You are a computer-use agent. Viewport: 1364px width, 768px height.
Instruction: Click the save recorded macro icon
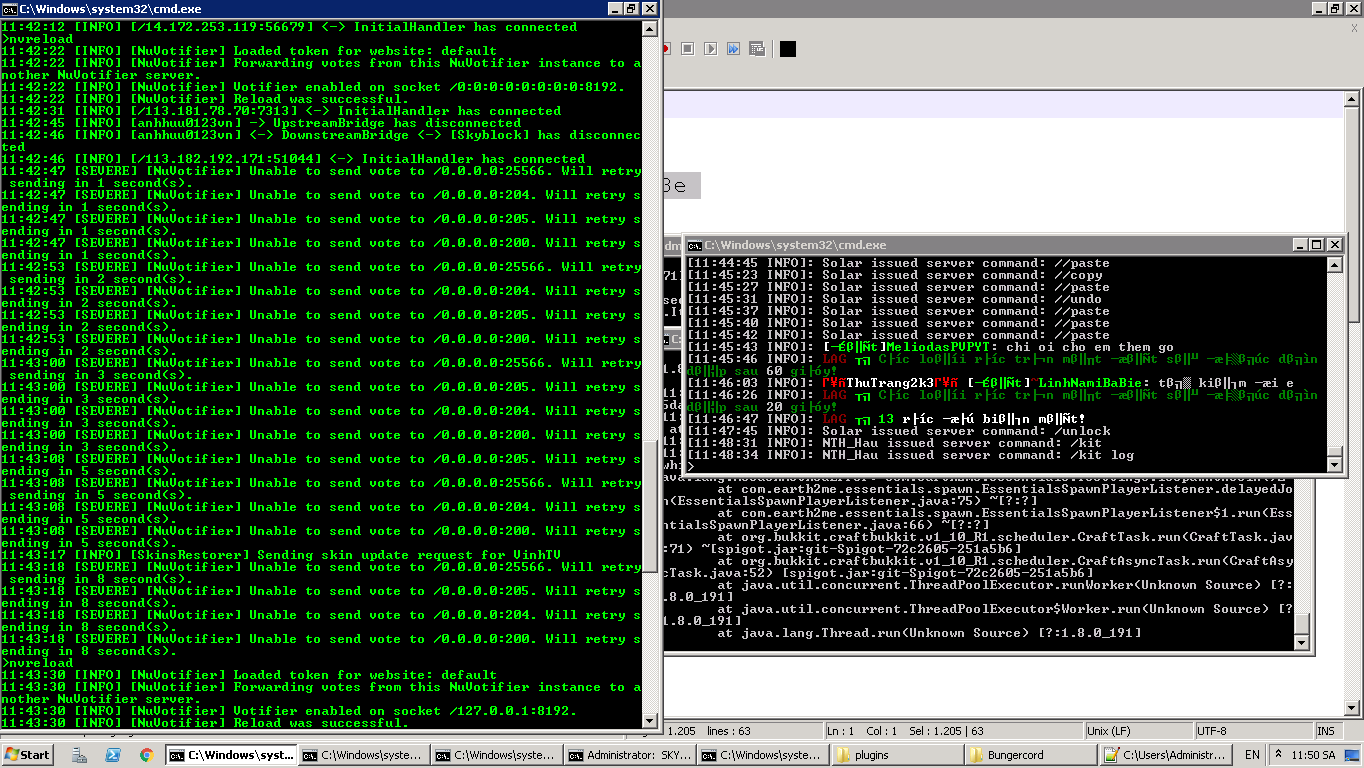[757, 49]
